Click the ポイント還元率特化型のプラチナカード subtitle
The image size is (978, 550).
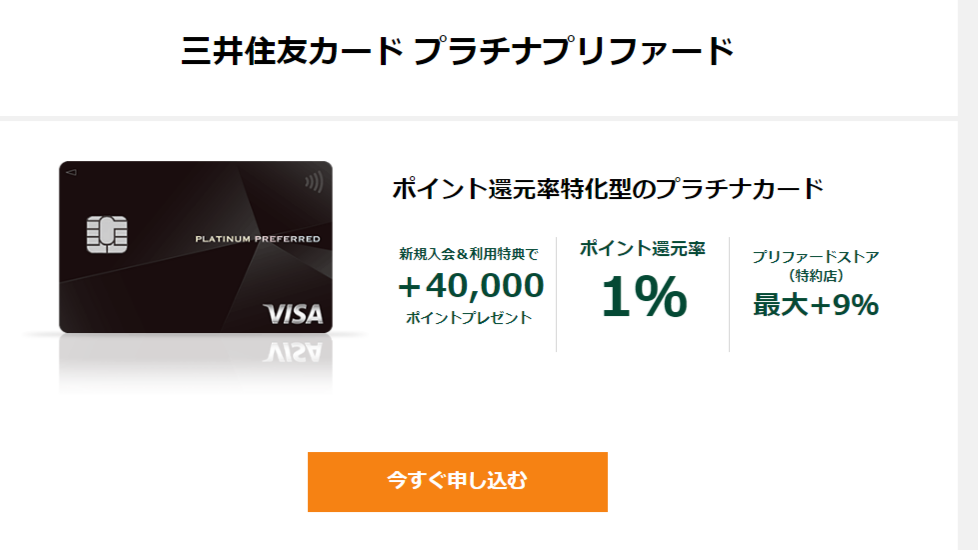pyautogui.click(x=608, y=188)
